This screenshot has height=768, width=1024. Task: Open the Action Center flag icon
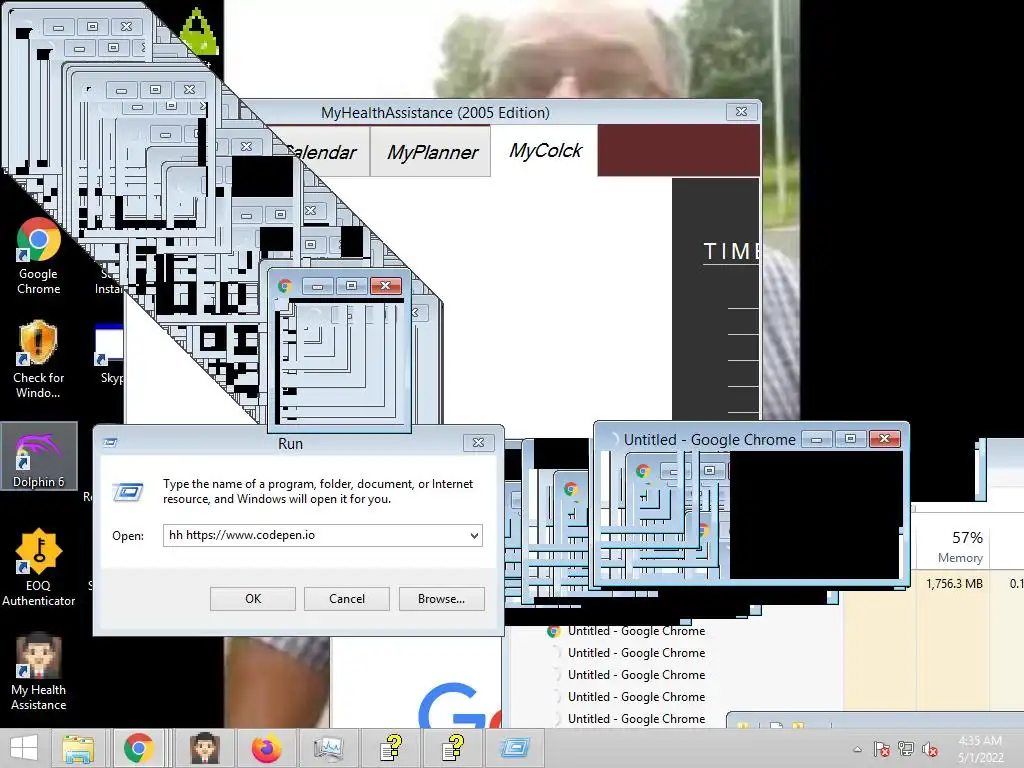882,749
